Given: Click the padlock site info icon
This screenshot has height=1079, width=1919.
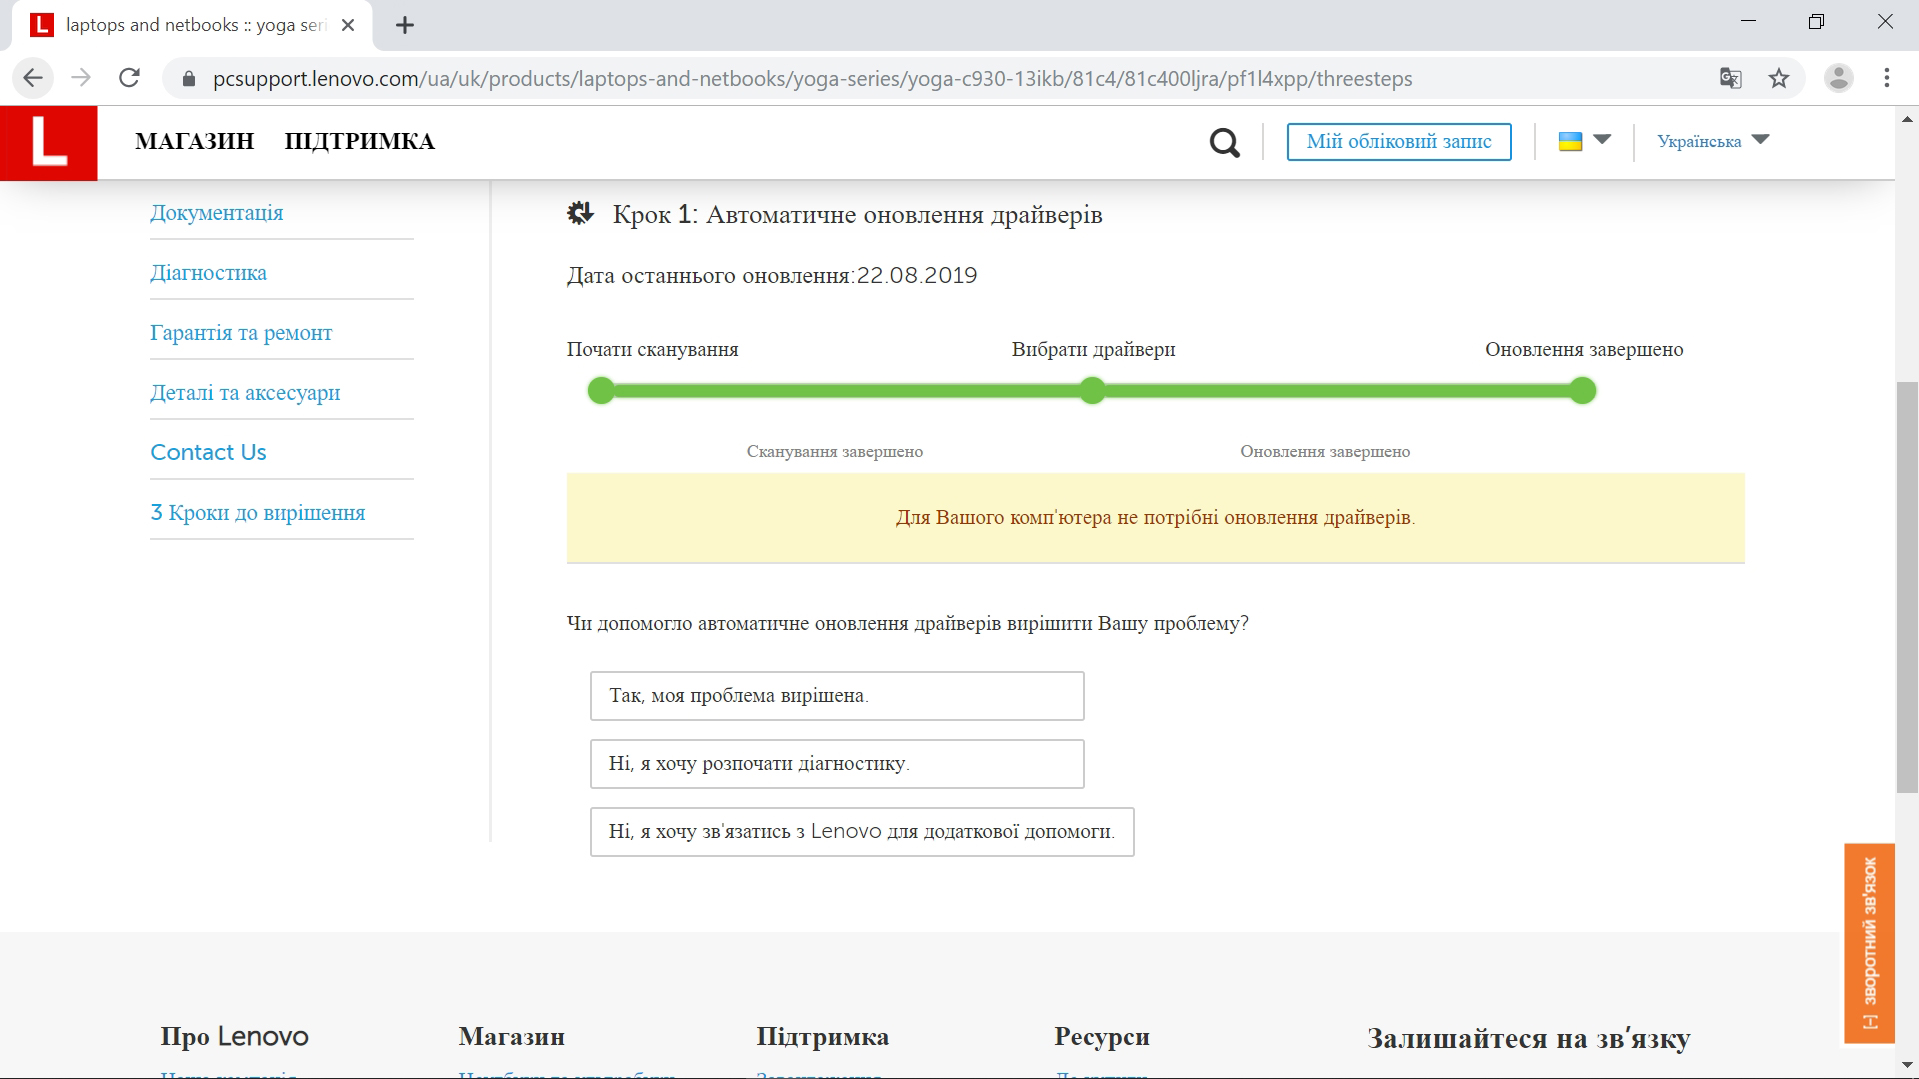Looking at the screenshot, I should tap(188, 79).
